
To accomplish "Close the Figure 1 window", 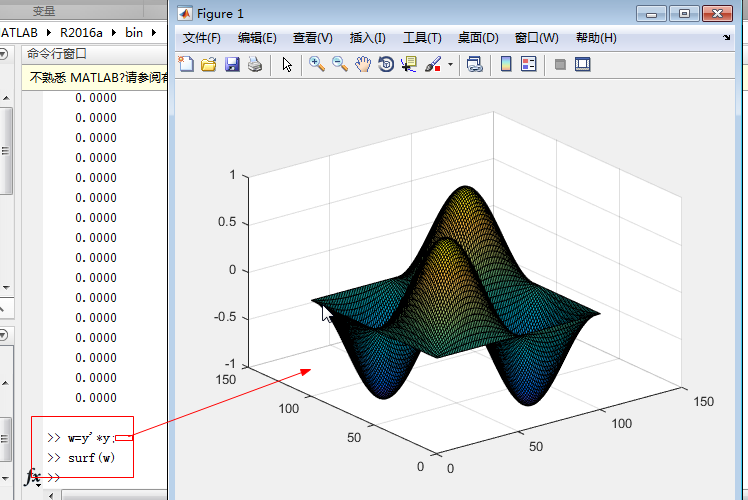I will pyautogui.click(x=717, y=14).
